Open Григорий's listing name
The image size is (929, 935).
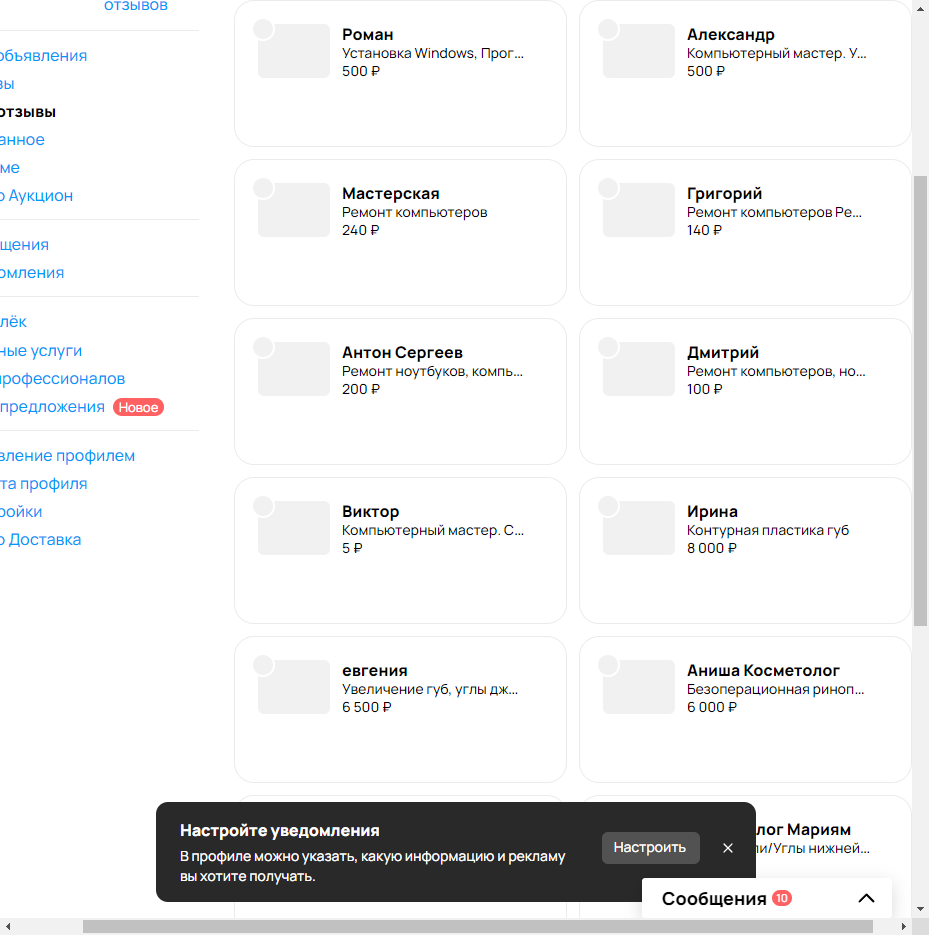[724, 194]
